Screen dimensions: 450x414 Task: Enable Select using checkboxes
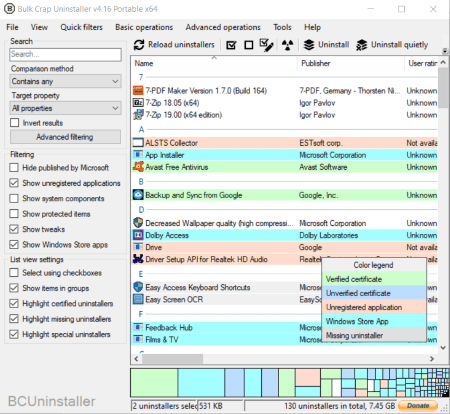tap(14, 273)
